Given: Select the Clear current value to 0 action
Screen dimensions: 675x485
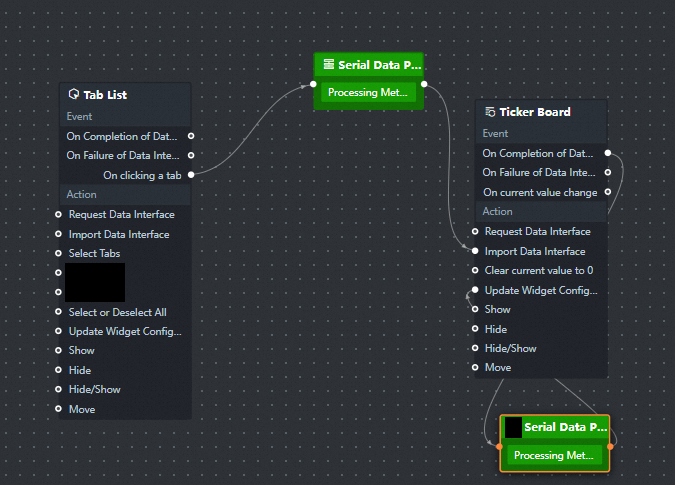Looking at the screenshot, I should [x=539, y=271].
